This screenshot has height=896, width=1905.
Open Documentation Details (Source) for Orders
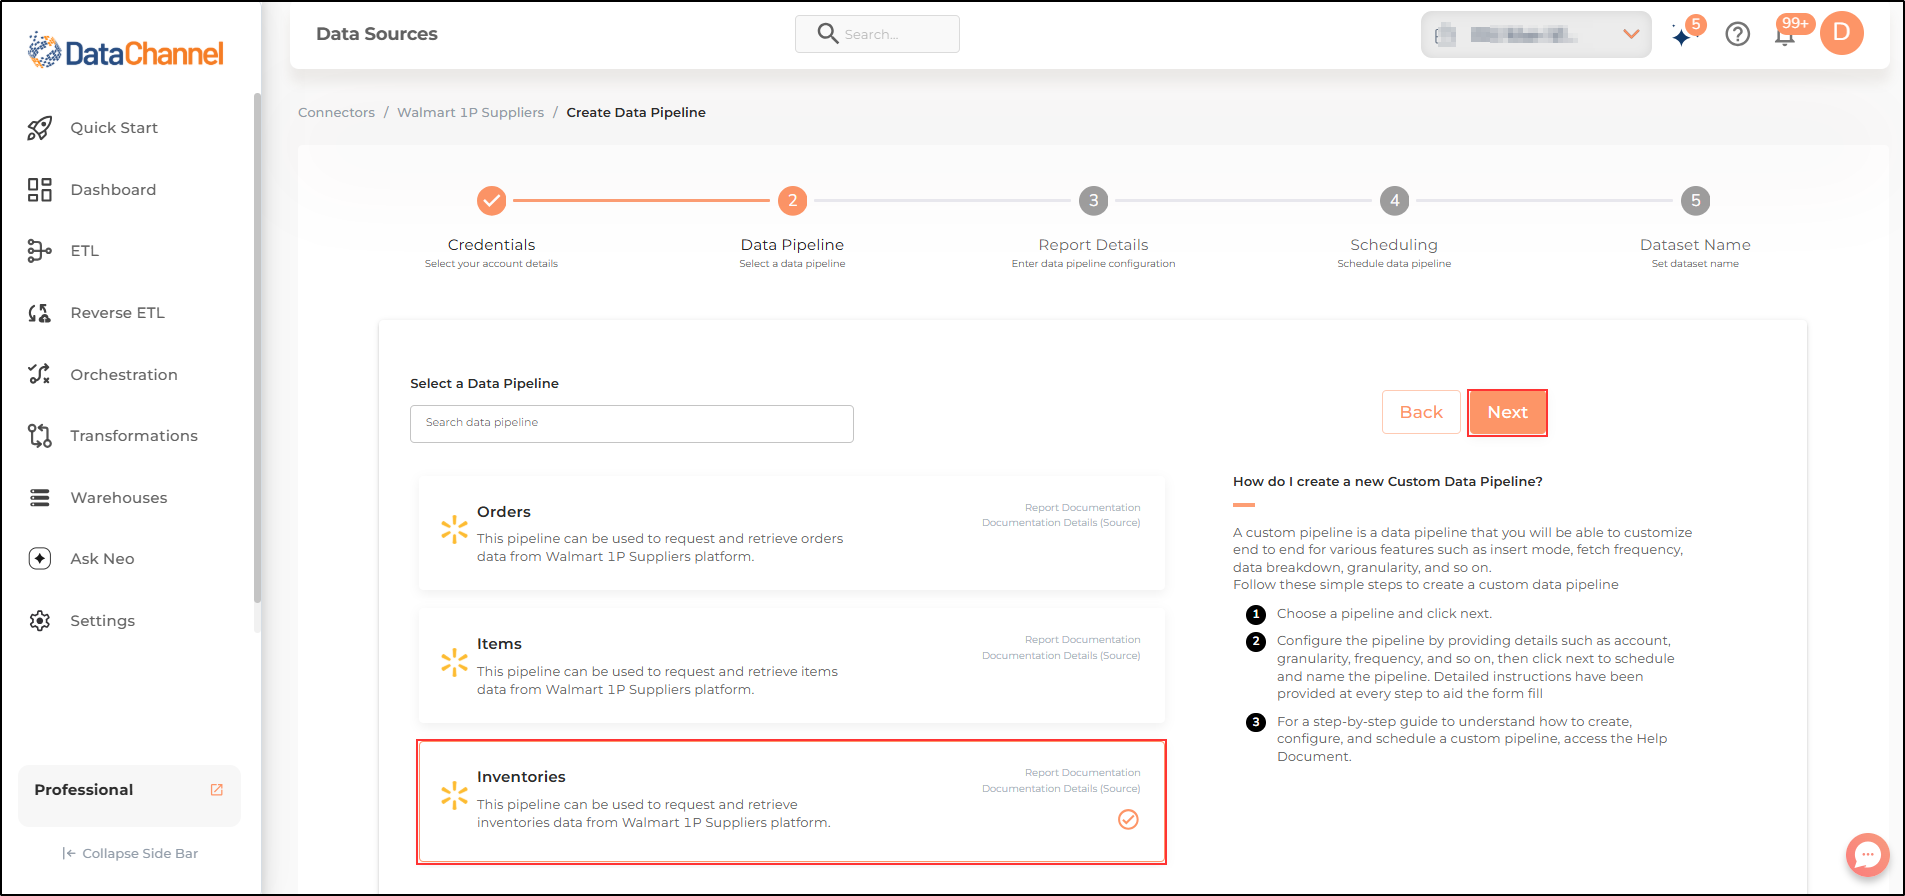[1061, 523]
